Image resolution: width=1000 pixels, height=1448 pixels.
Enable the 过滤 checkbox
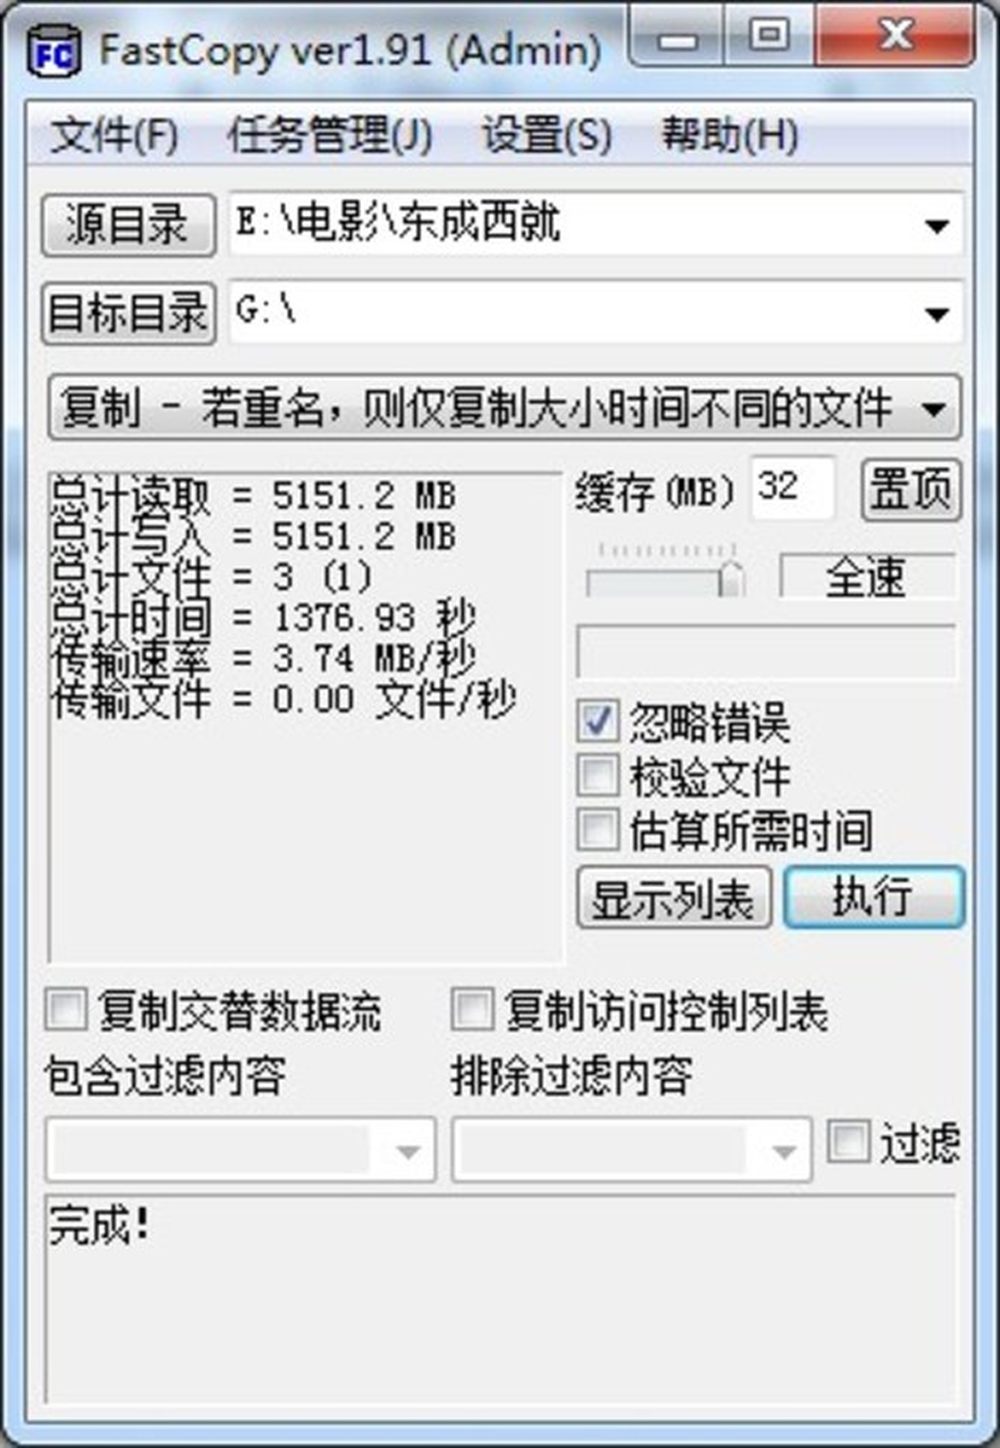848,1141
